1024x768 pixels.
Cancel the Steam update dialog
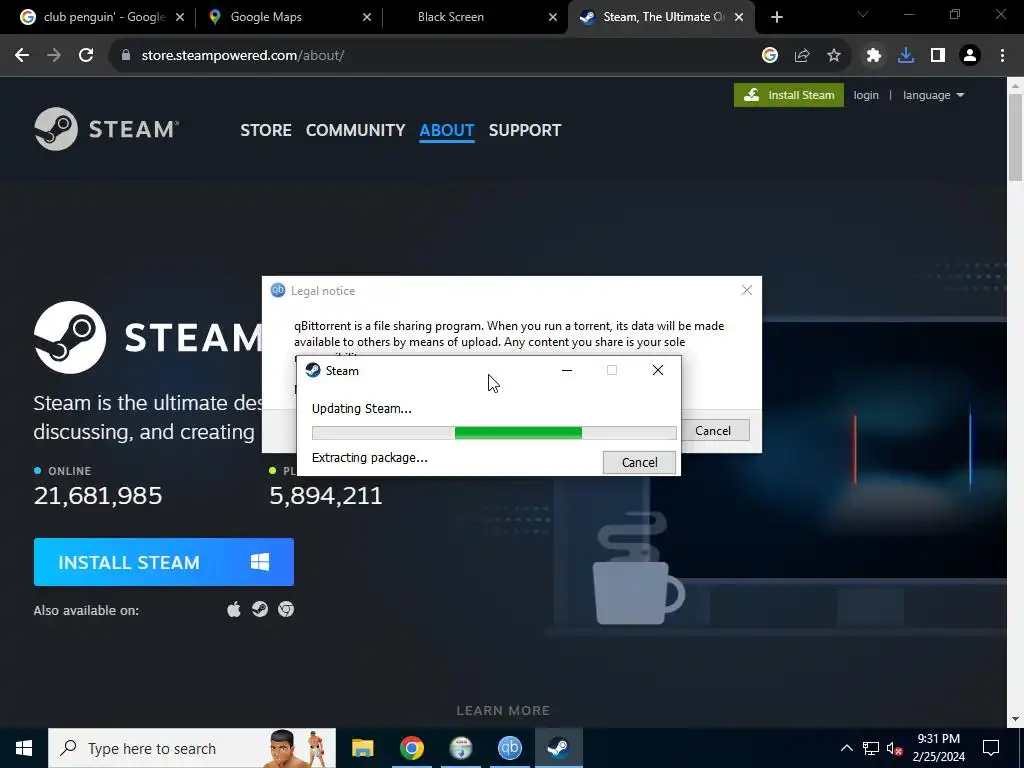tap(639, 462)
